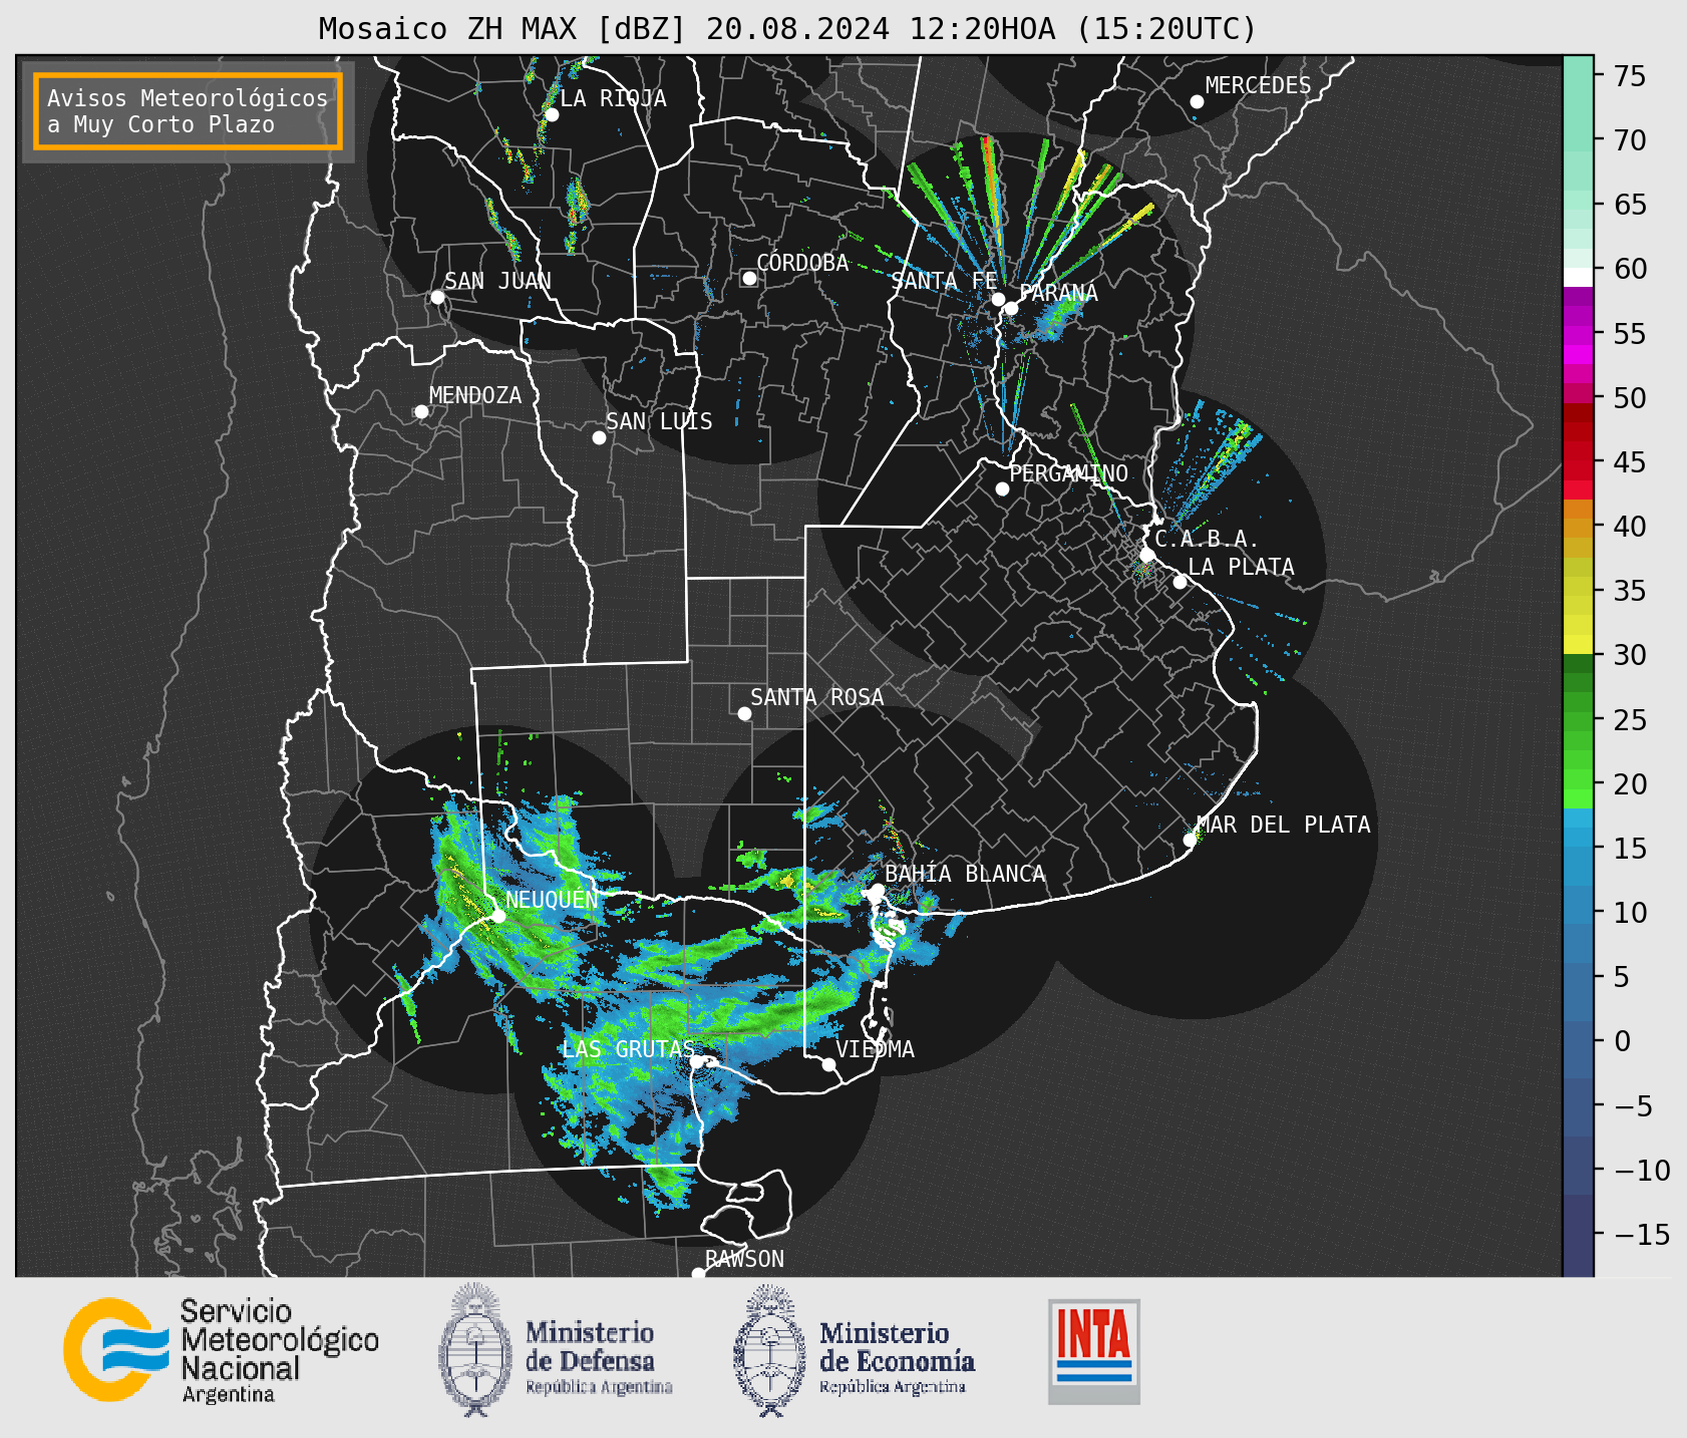
Task: Click the SANTA ROSA city marker dot
Action: pyautogui.click(x=744, y=713)
